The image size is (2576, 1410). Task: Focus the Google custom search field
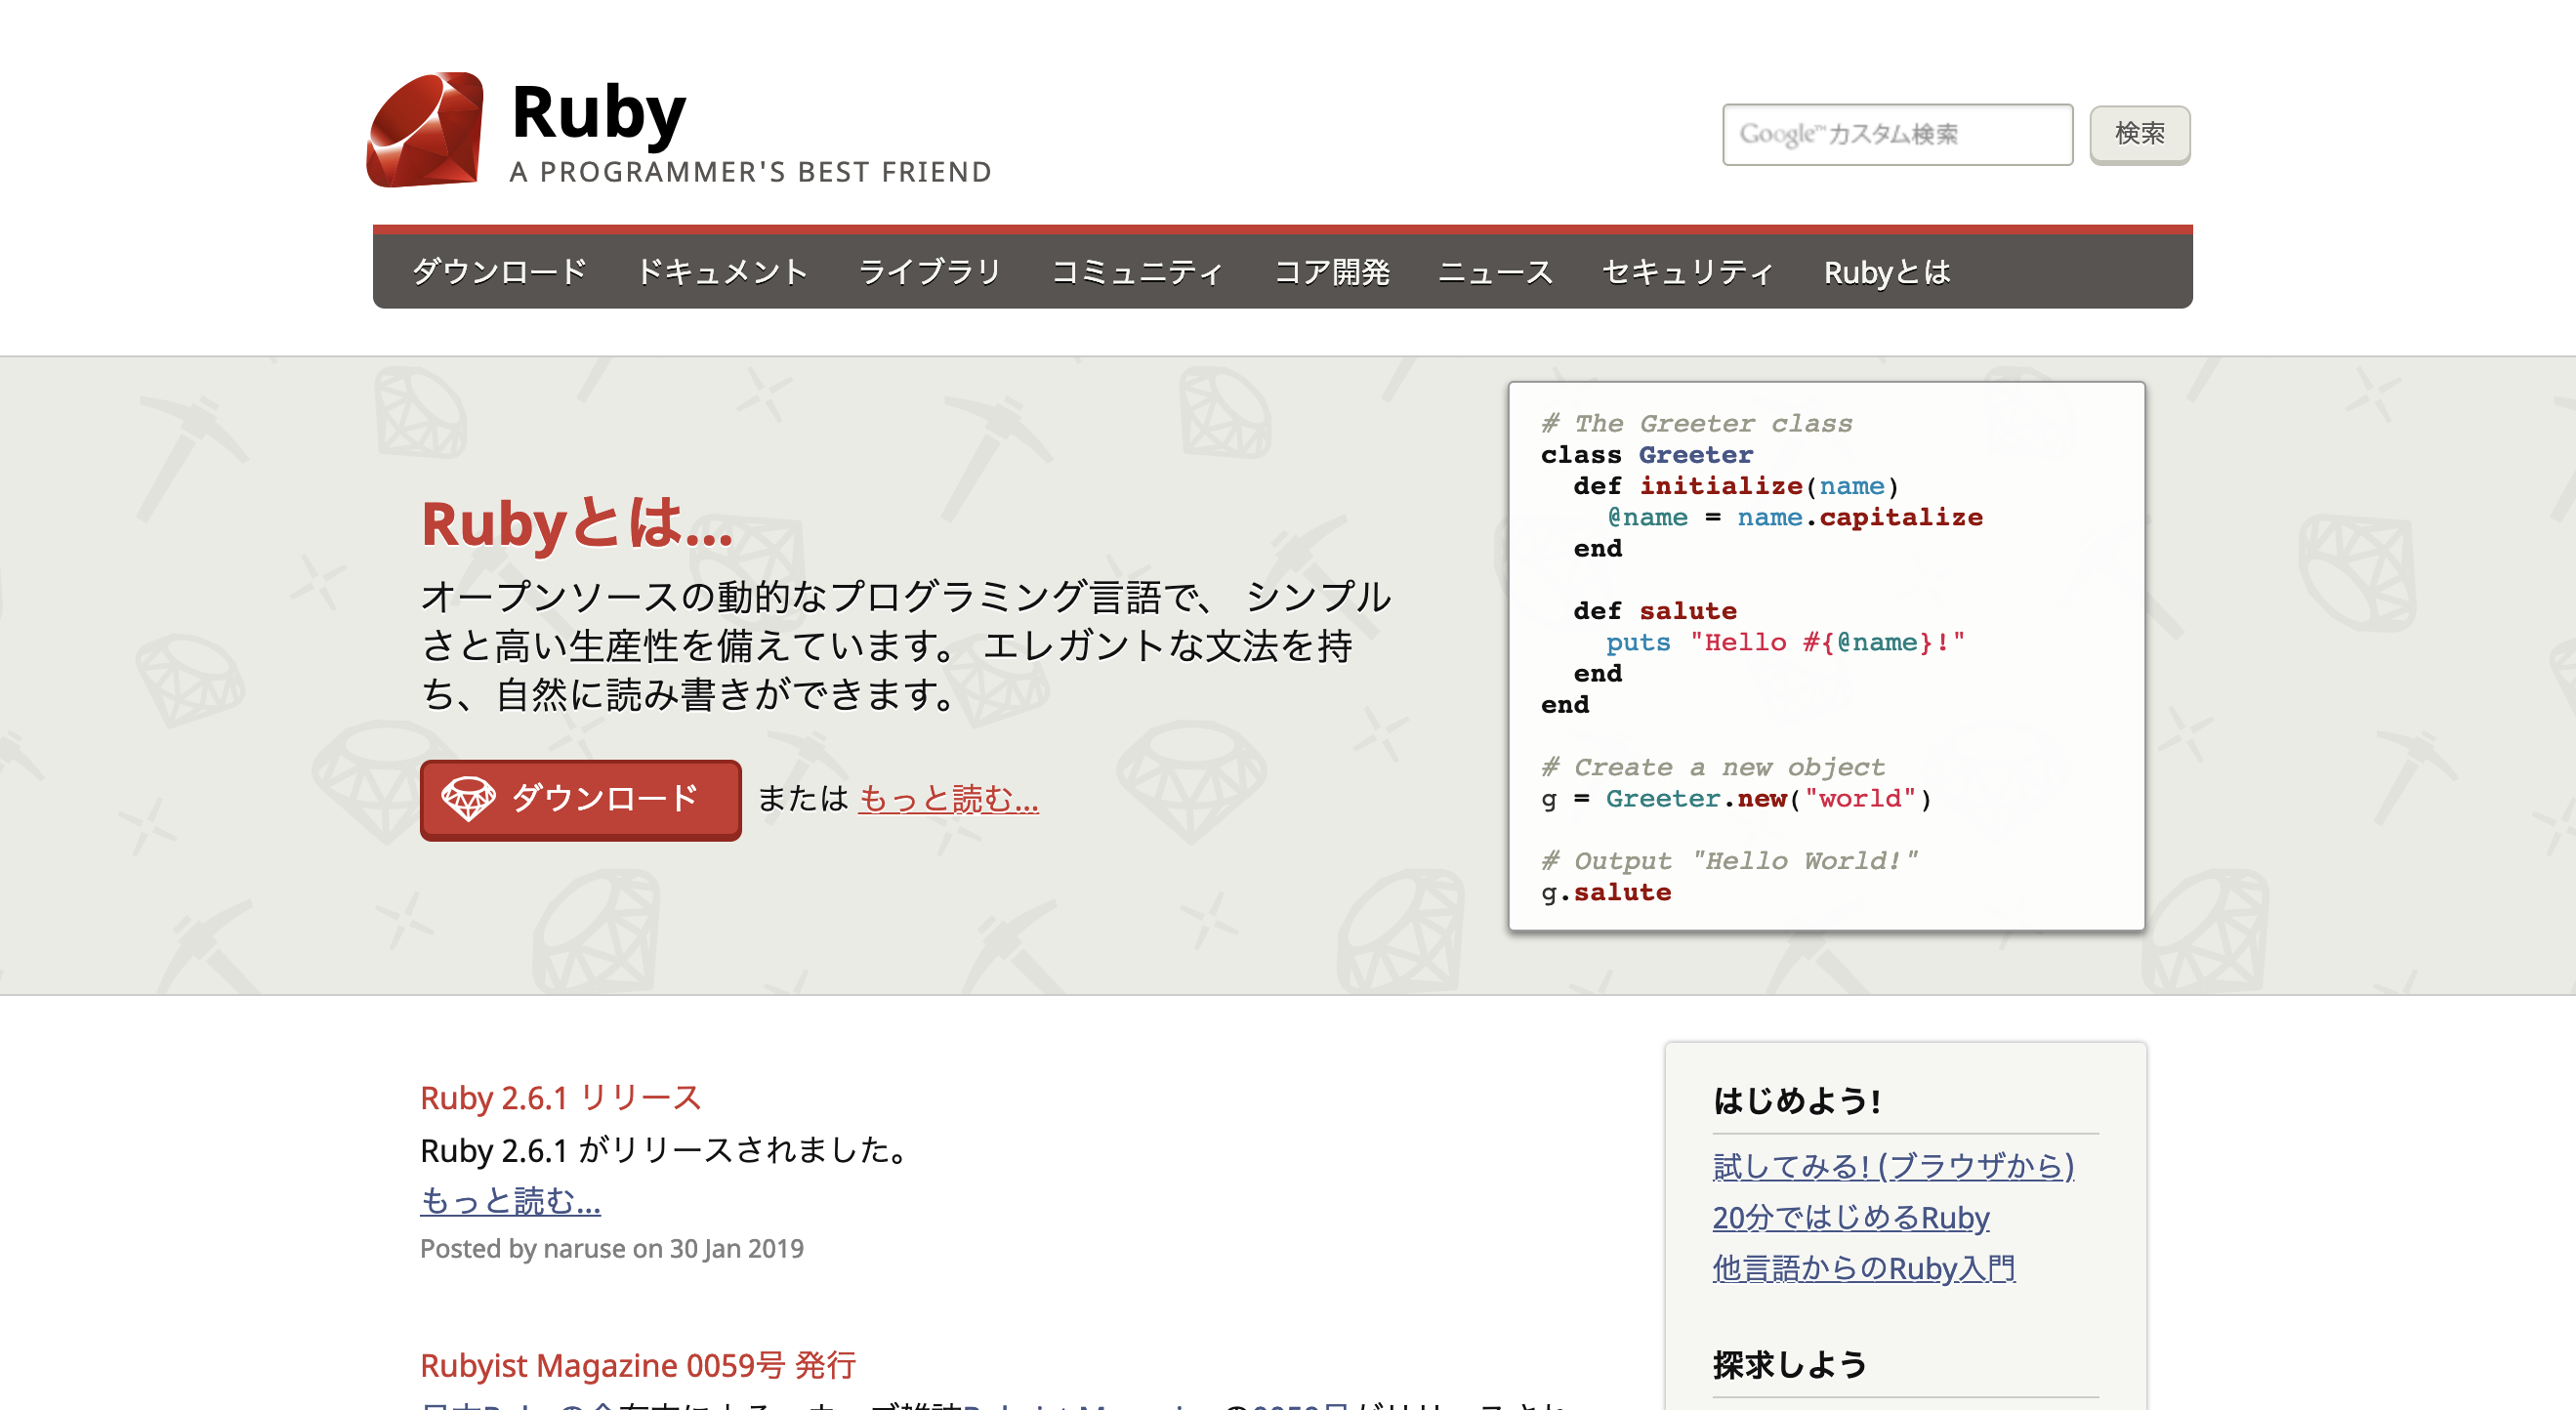tap(1897, 134)
